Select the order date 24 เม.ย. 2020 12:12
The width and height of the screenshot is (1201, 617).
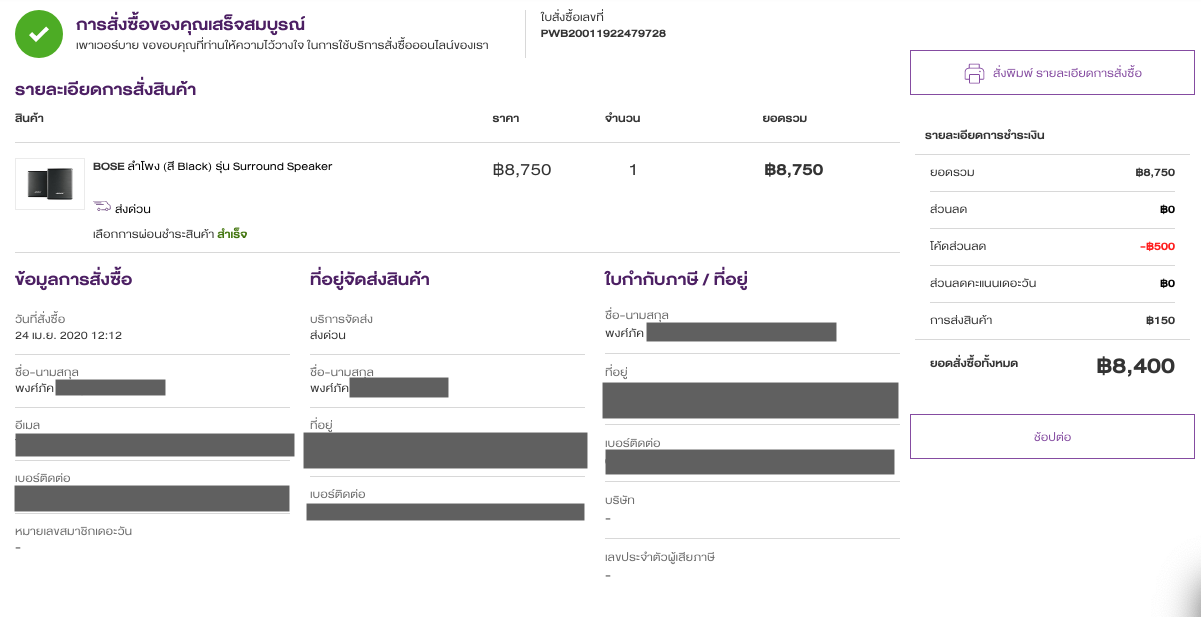coord(69,335)
